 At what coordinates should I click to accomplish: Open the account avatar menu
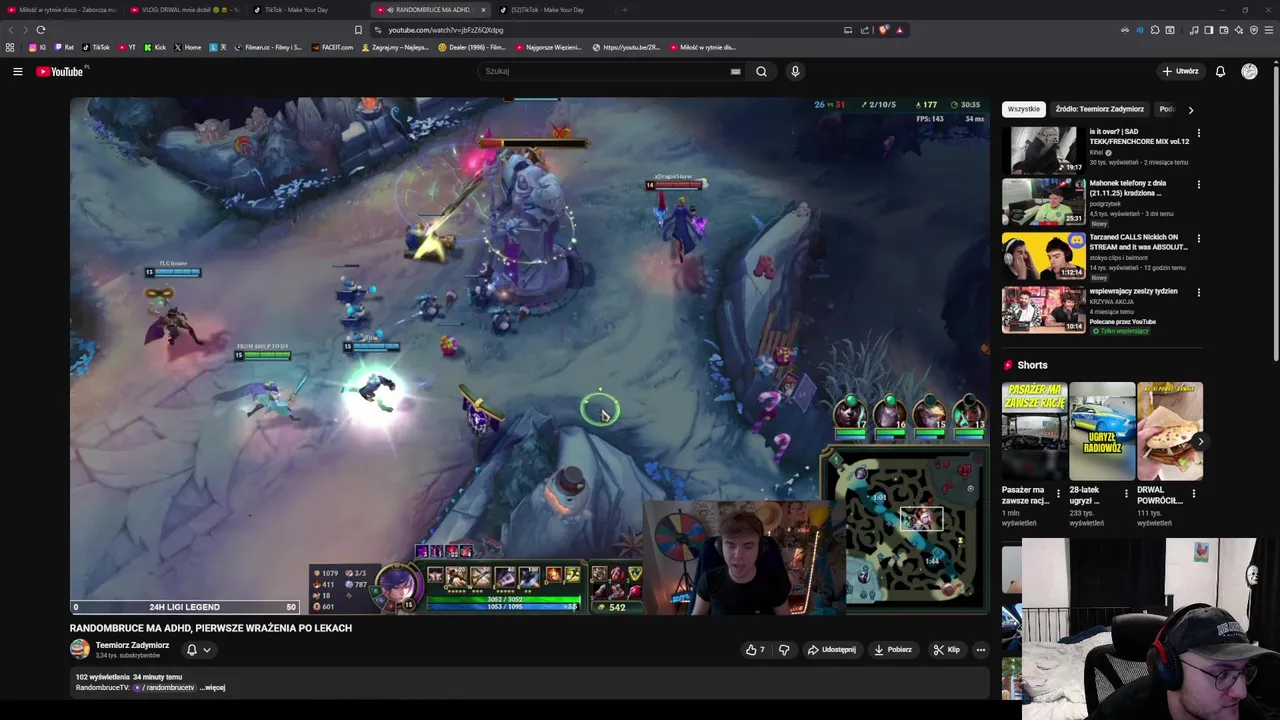pos(1249,71)
